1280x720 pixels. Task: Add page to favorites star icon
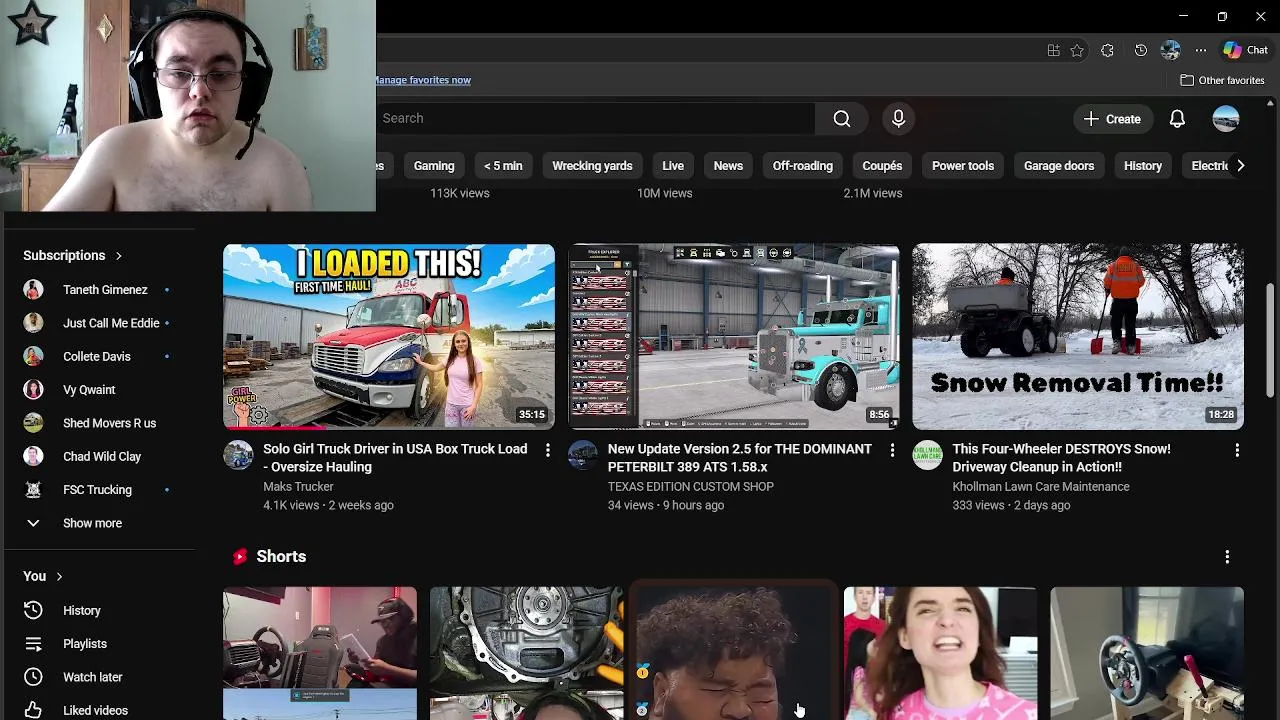coord(1077,50)
